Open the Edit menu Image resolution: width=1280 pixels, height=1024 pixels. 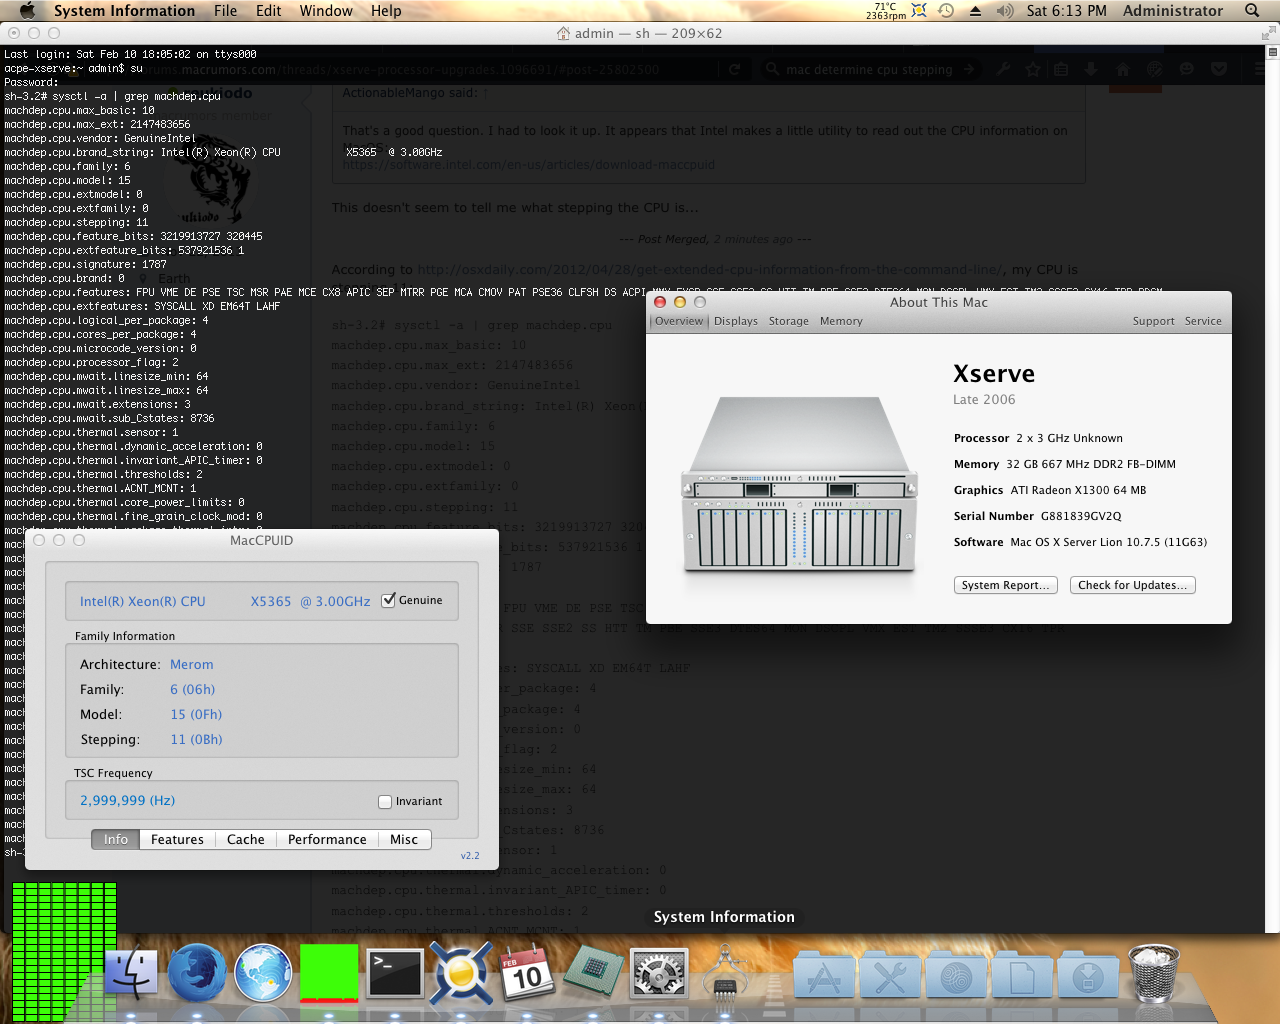(268, 11)
